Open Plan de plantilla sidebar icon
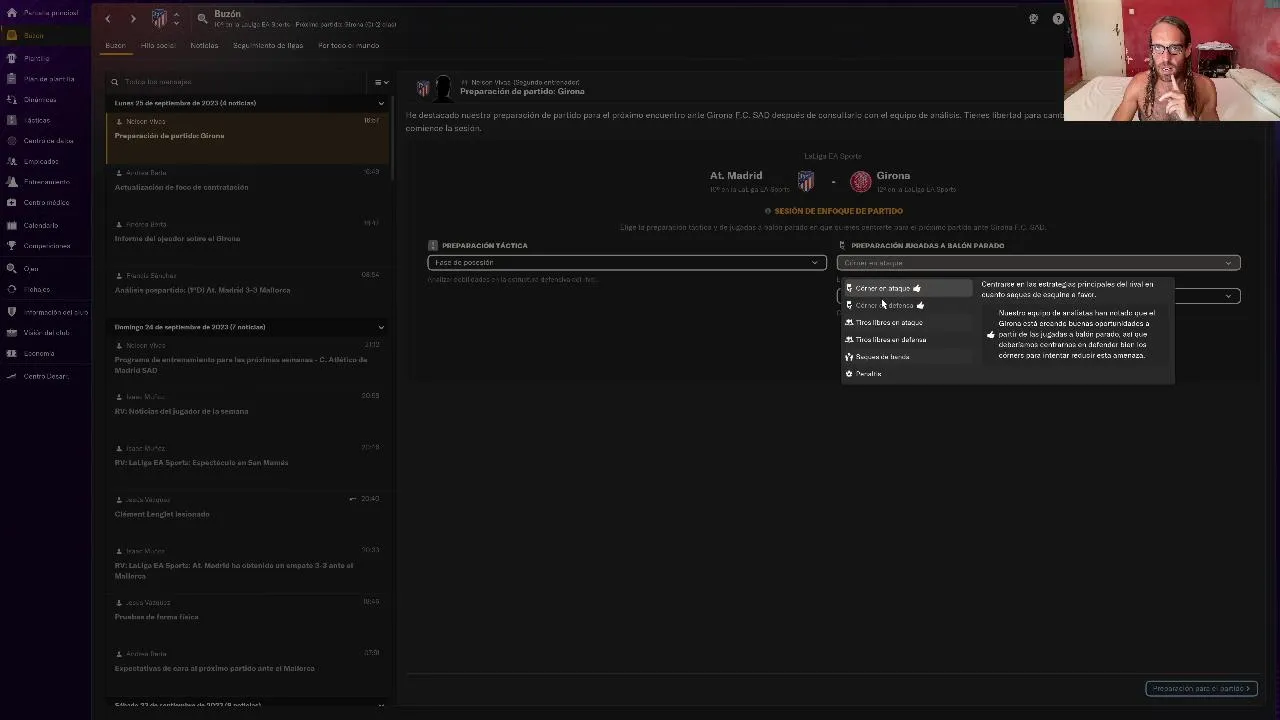The image size is (1280, 720). coord(11,79)
